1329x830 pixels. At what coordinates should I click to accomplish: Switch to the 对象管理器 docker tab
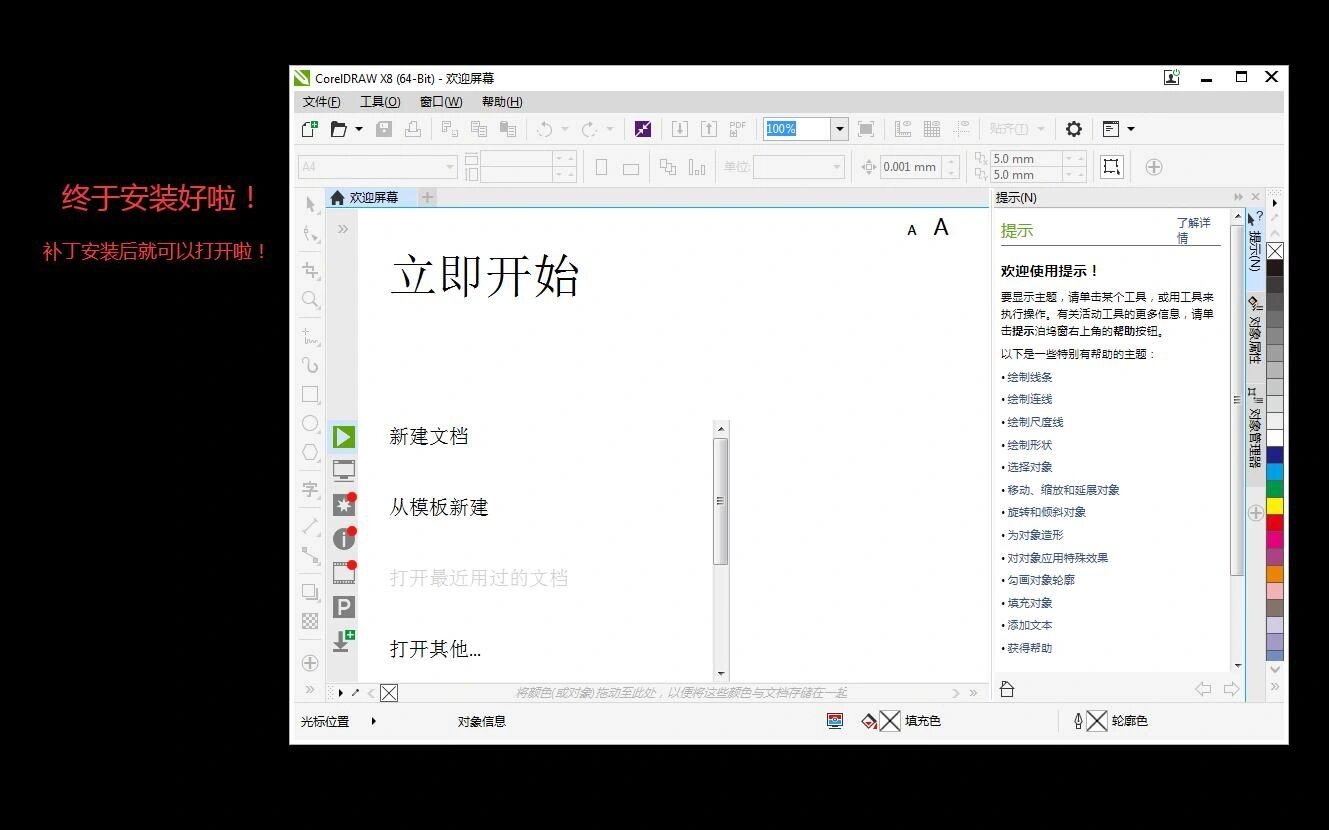1255,428
